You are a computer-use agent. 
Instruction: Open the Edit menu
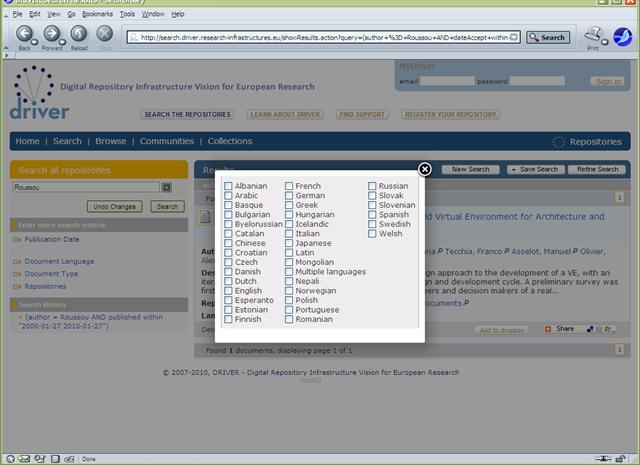click(35, 14)
